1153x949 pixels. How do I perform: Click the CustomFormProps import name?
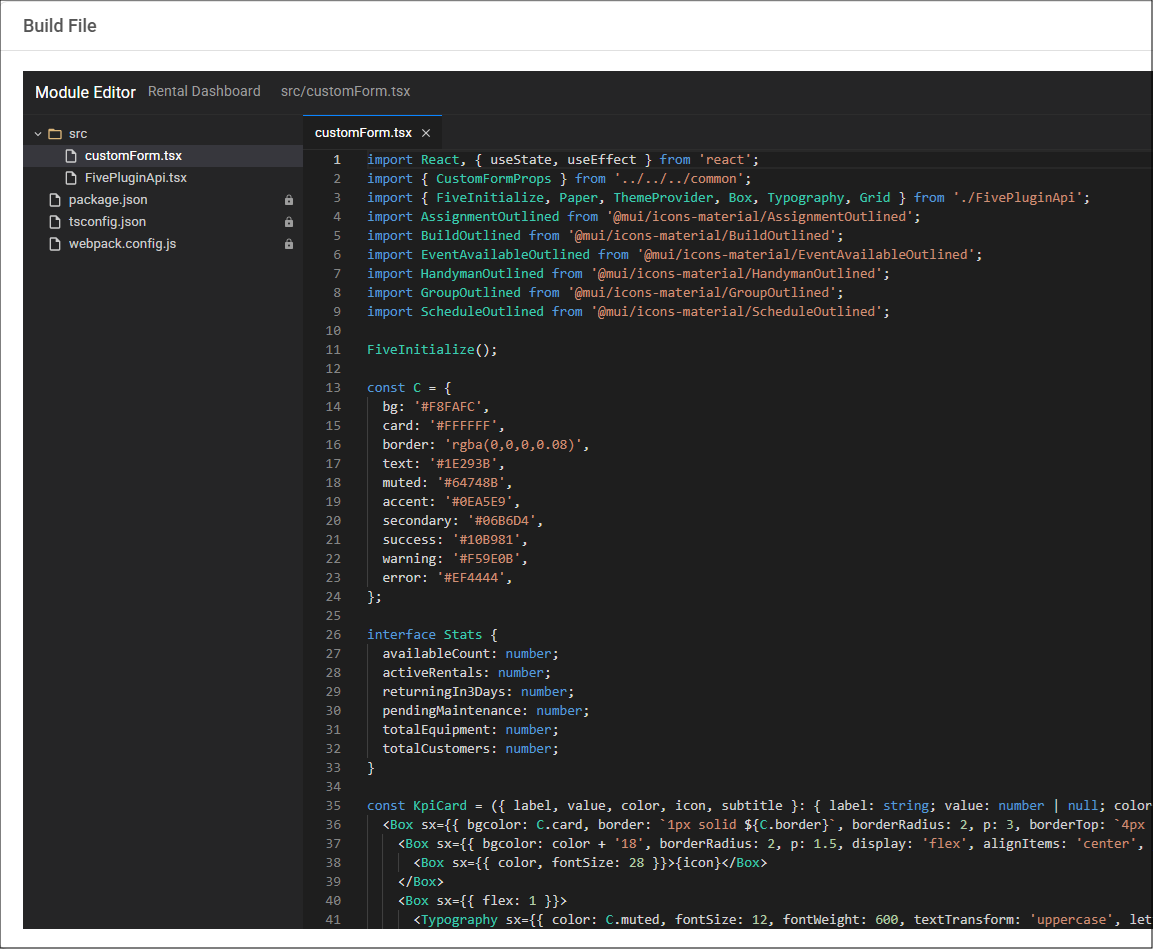493,179
